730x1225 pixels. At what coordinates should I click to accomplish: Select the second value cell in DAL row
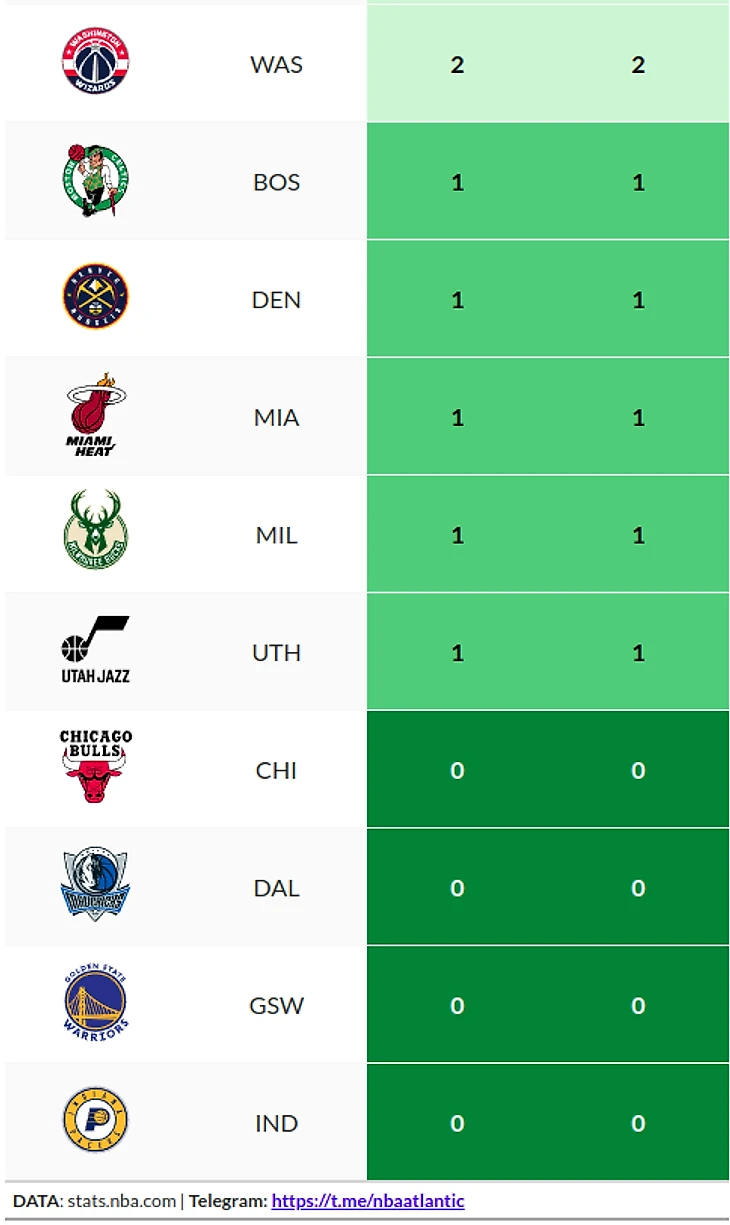[638, 888]
